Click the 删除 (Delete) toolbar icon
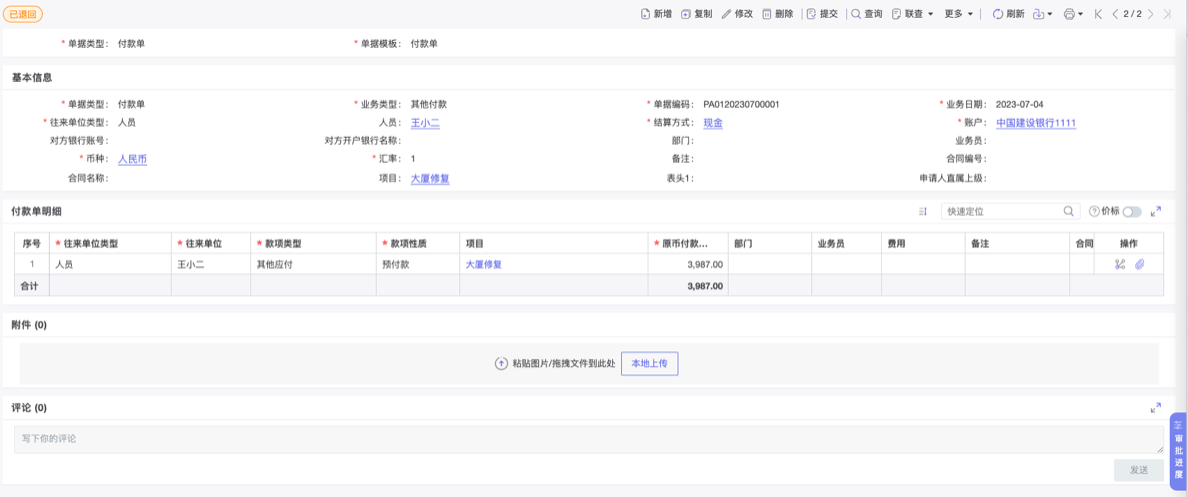This screenshot has height=497, width=1188. click(767, 14)
